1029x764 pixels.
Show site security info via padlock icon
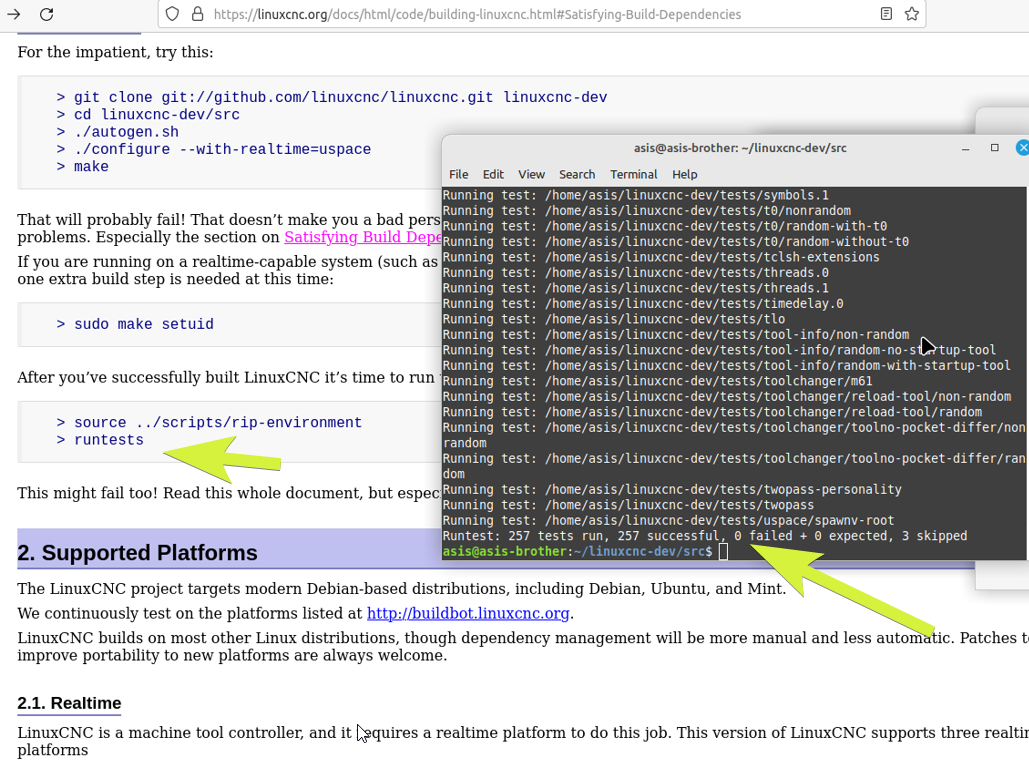coord(197,14)
